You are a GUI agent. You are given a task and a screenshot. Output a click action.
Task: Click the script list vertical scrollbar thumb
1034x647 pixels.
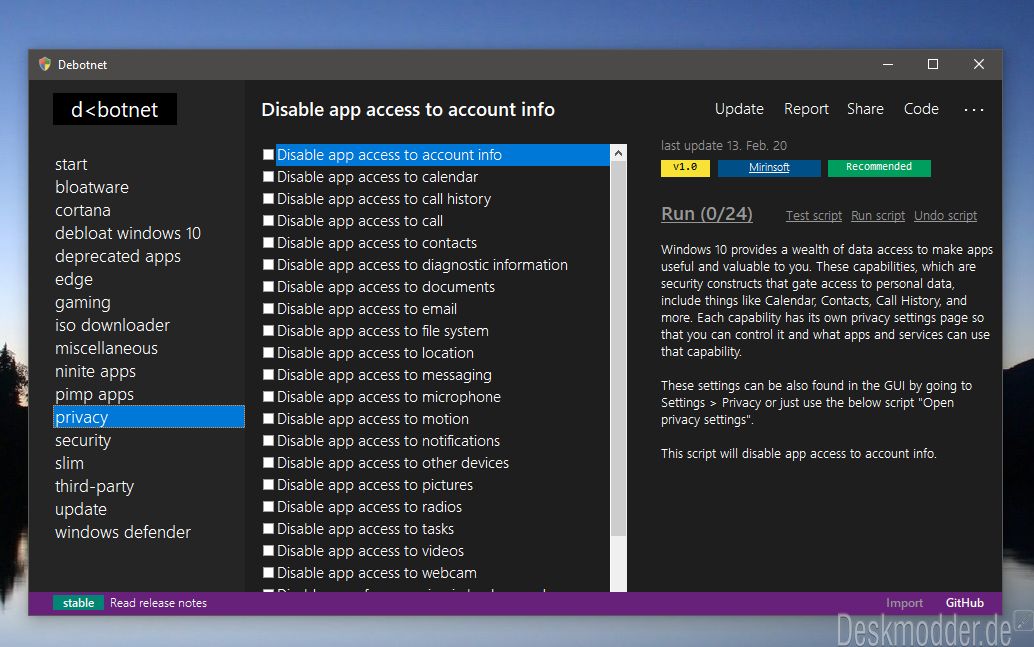point(618,348)
